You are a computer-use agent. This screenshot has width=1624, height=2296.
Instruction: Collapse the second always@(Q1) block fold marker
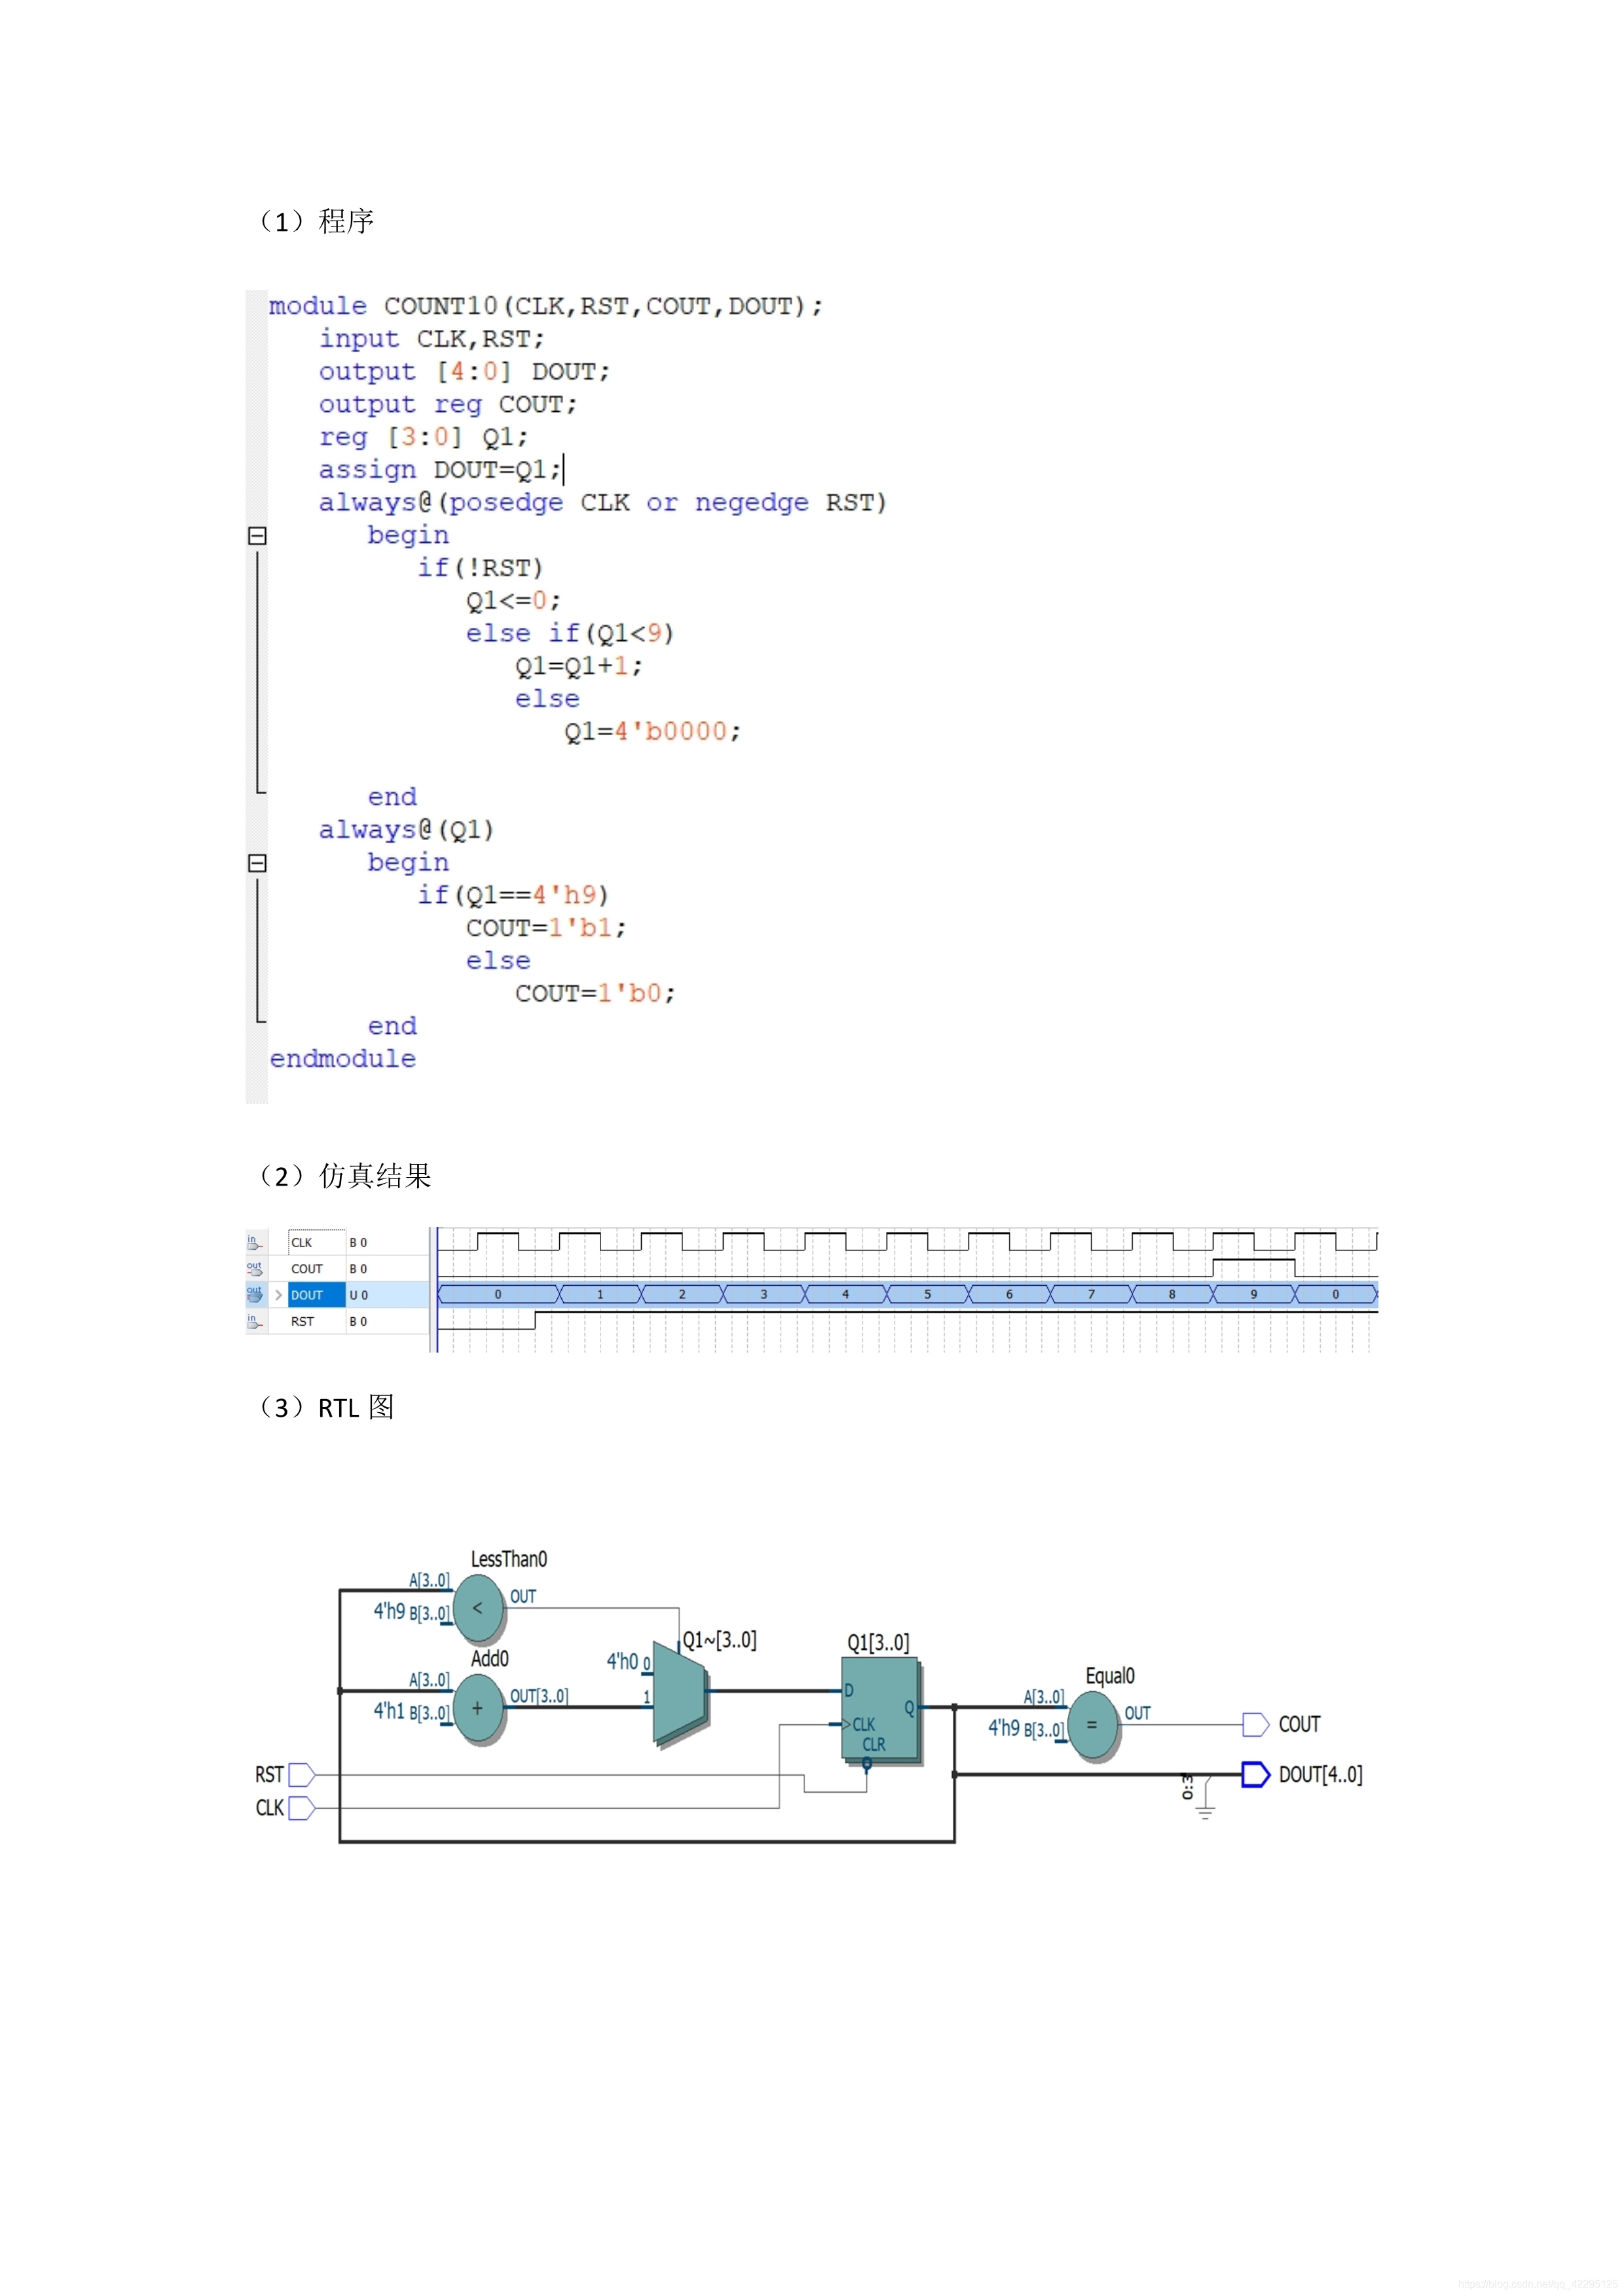pos(257,863)
